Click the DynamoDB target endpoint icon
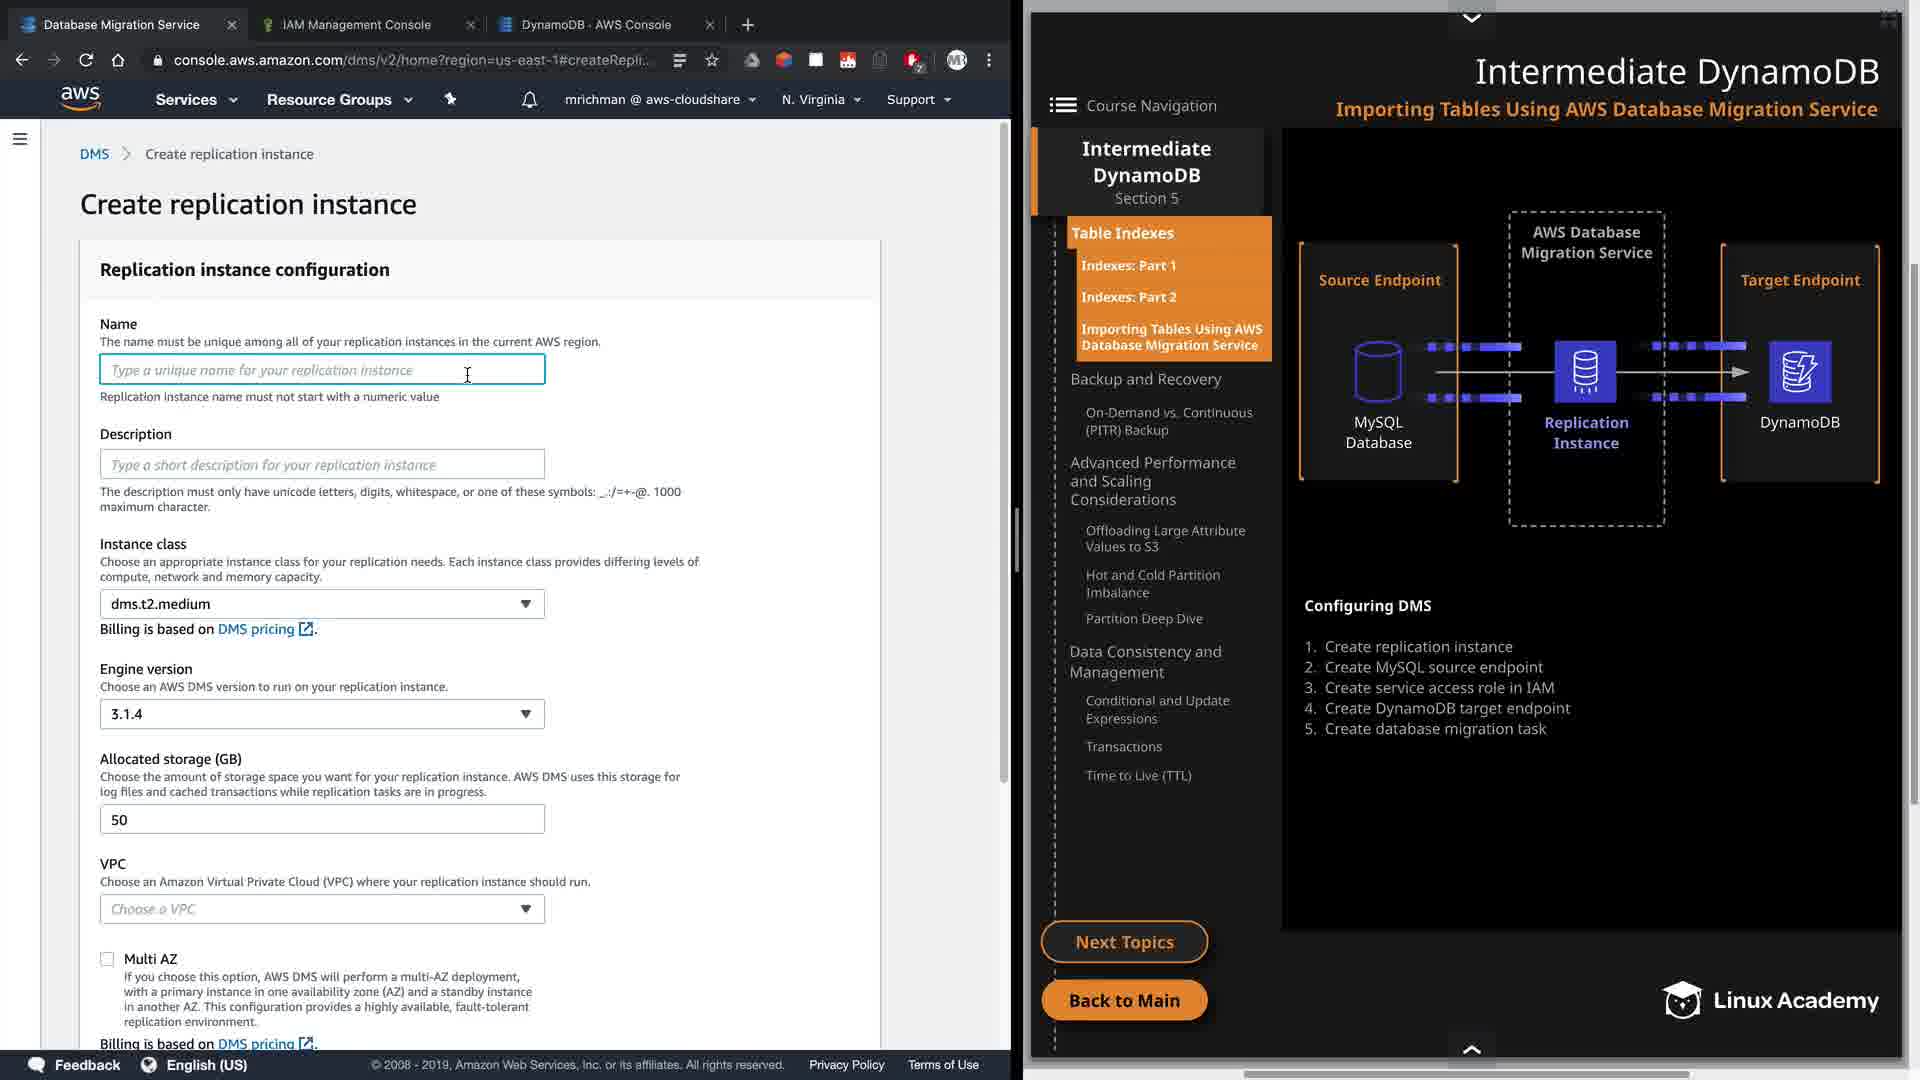Image resolution: width=1920 pixels, height=1080 pixels. pos(1799,372)
